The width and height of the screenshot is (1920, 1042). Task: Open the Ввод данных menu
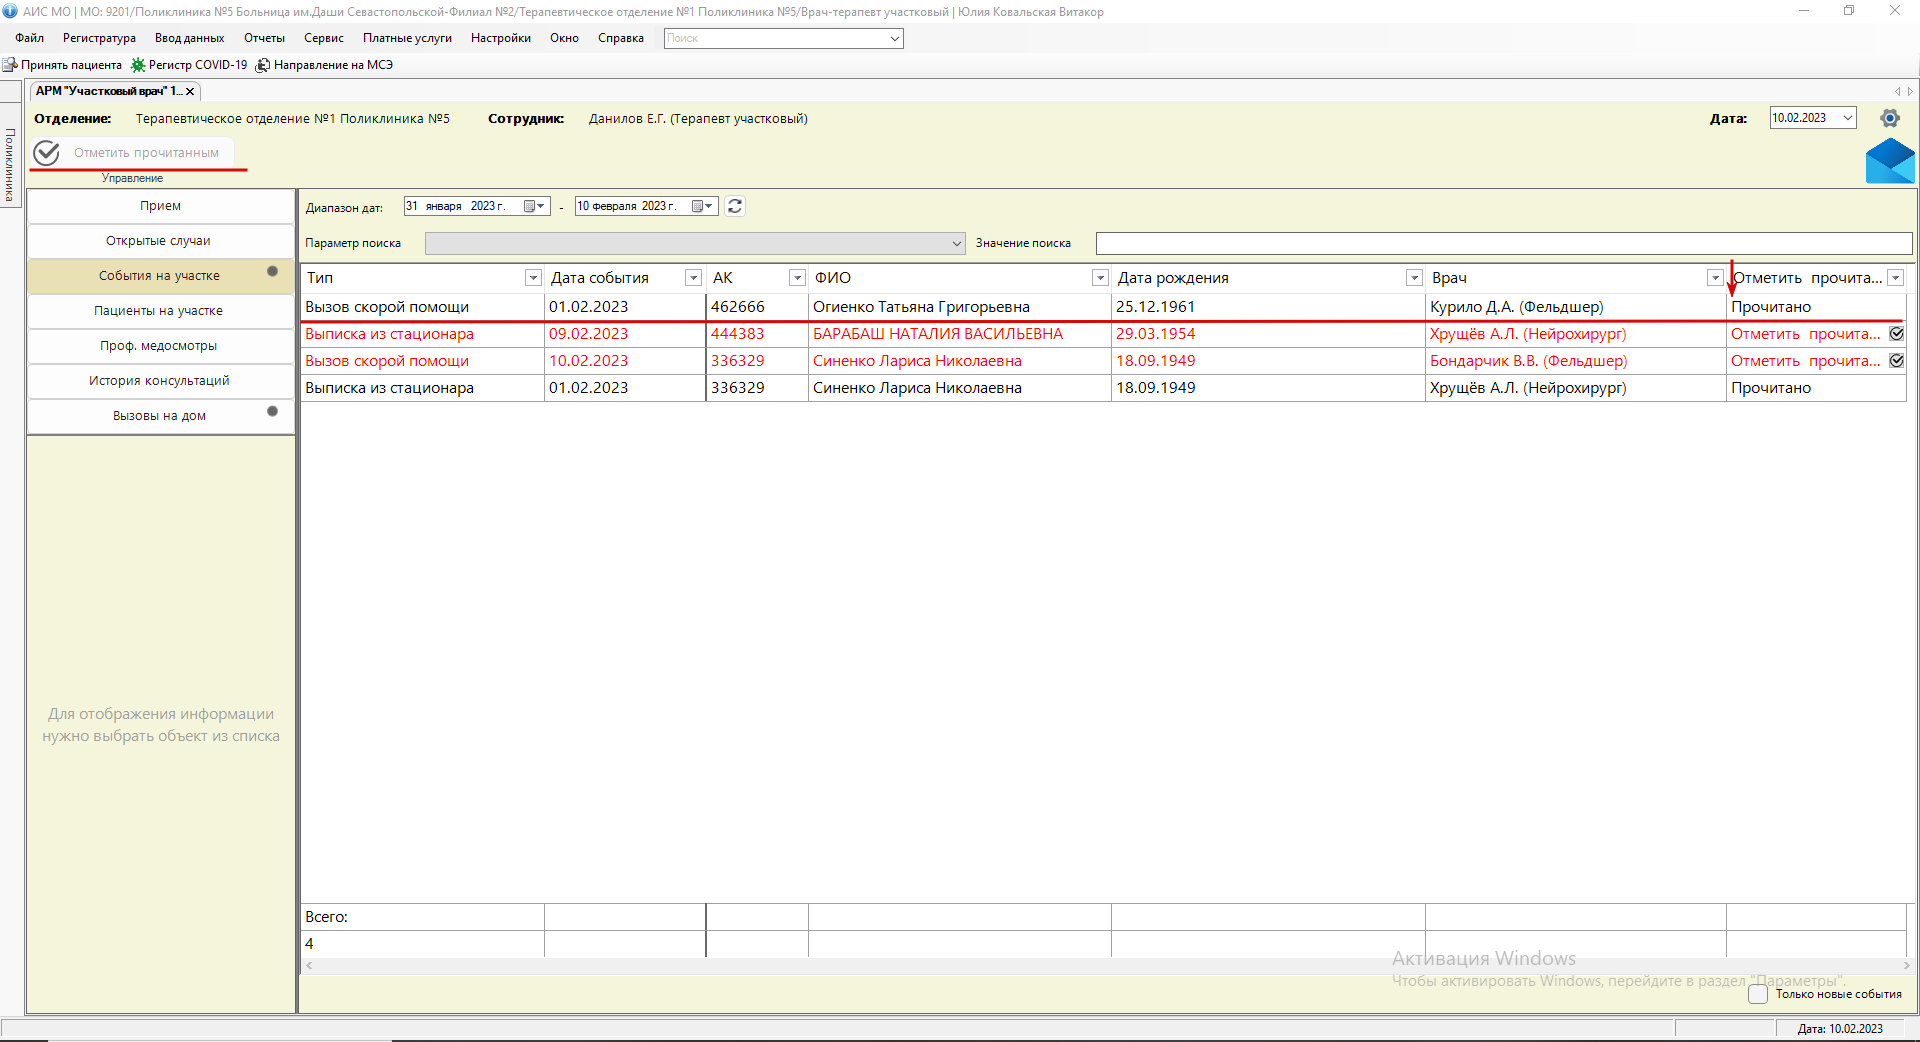tap(189, 38)
